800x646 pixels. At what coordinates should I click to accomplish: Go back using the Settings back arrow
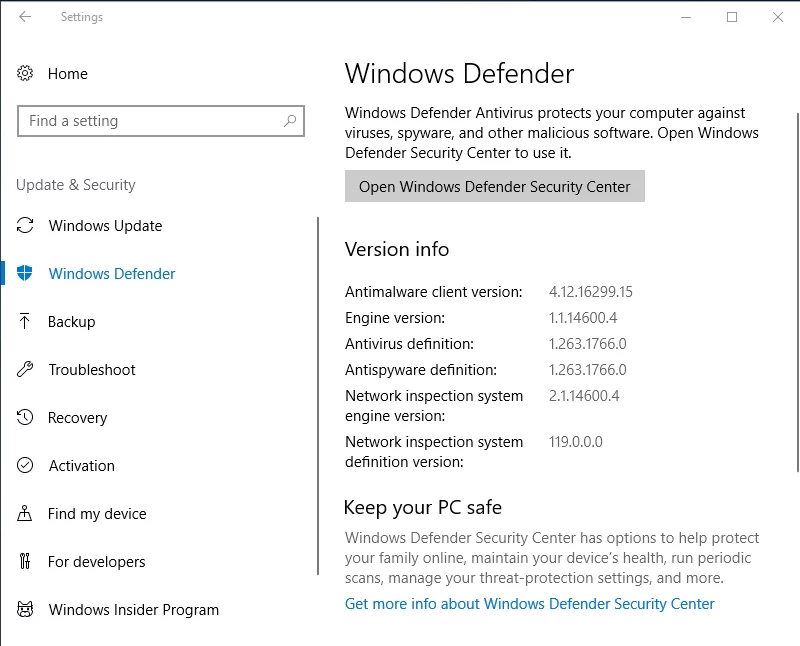click(x=25, y=17)
